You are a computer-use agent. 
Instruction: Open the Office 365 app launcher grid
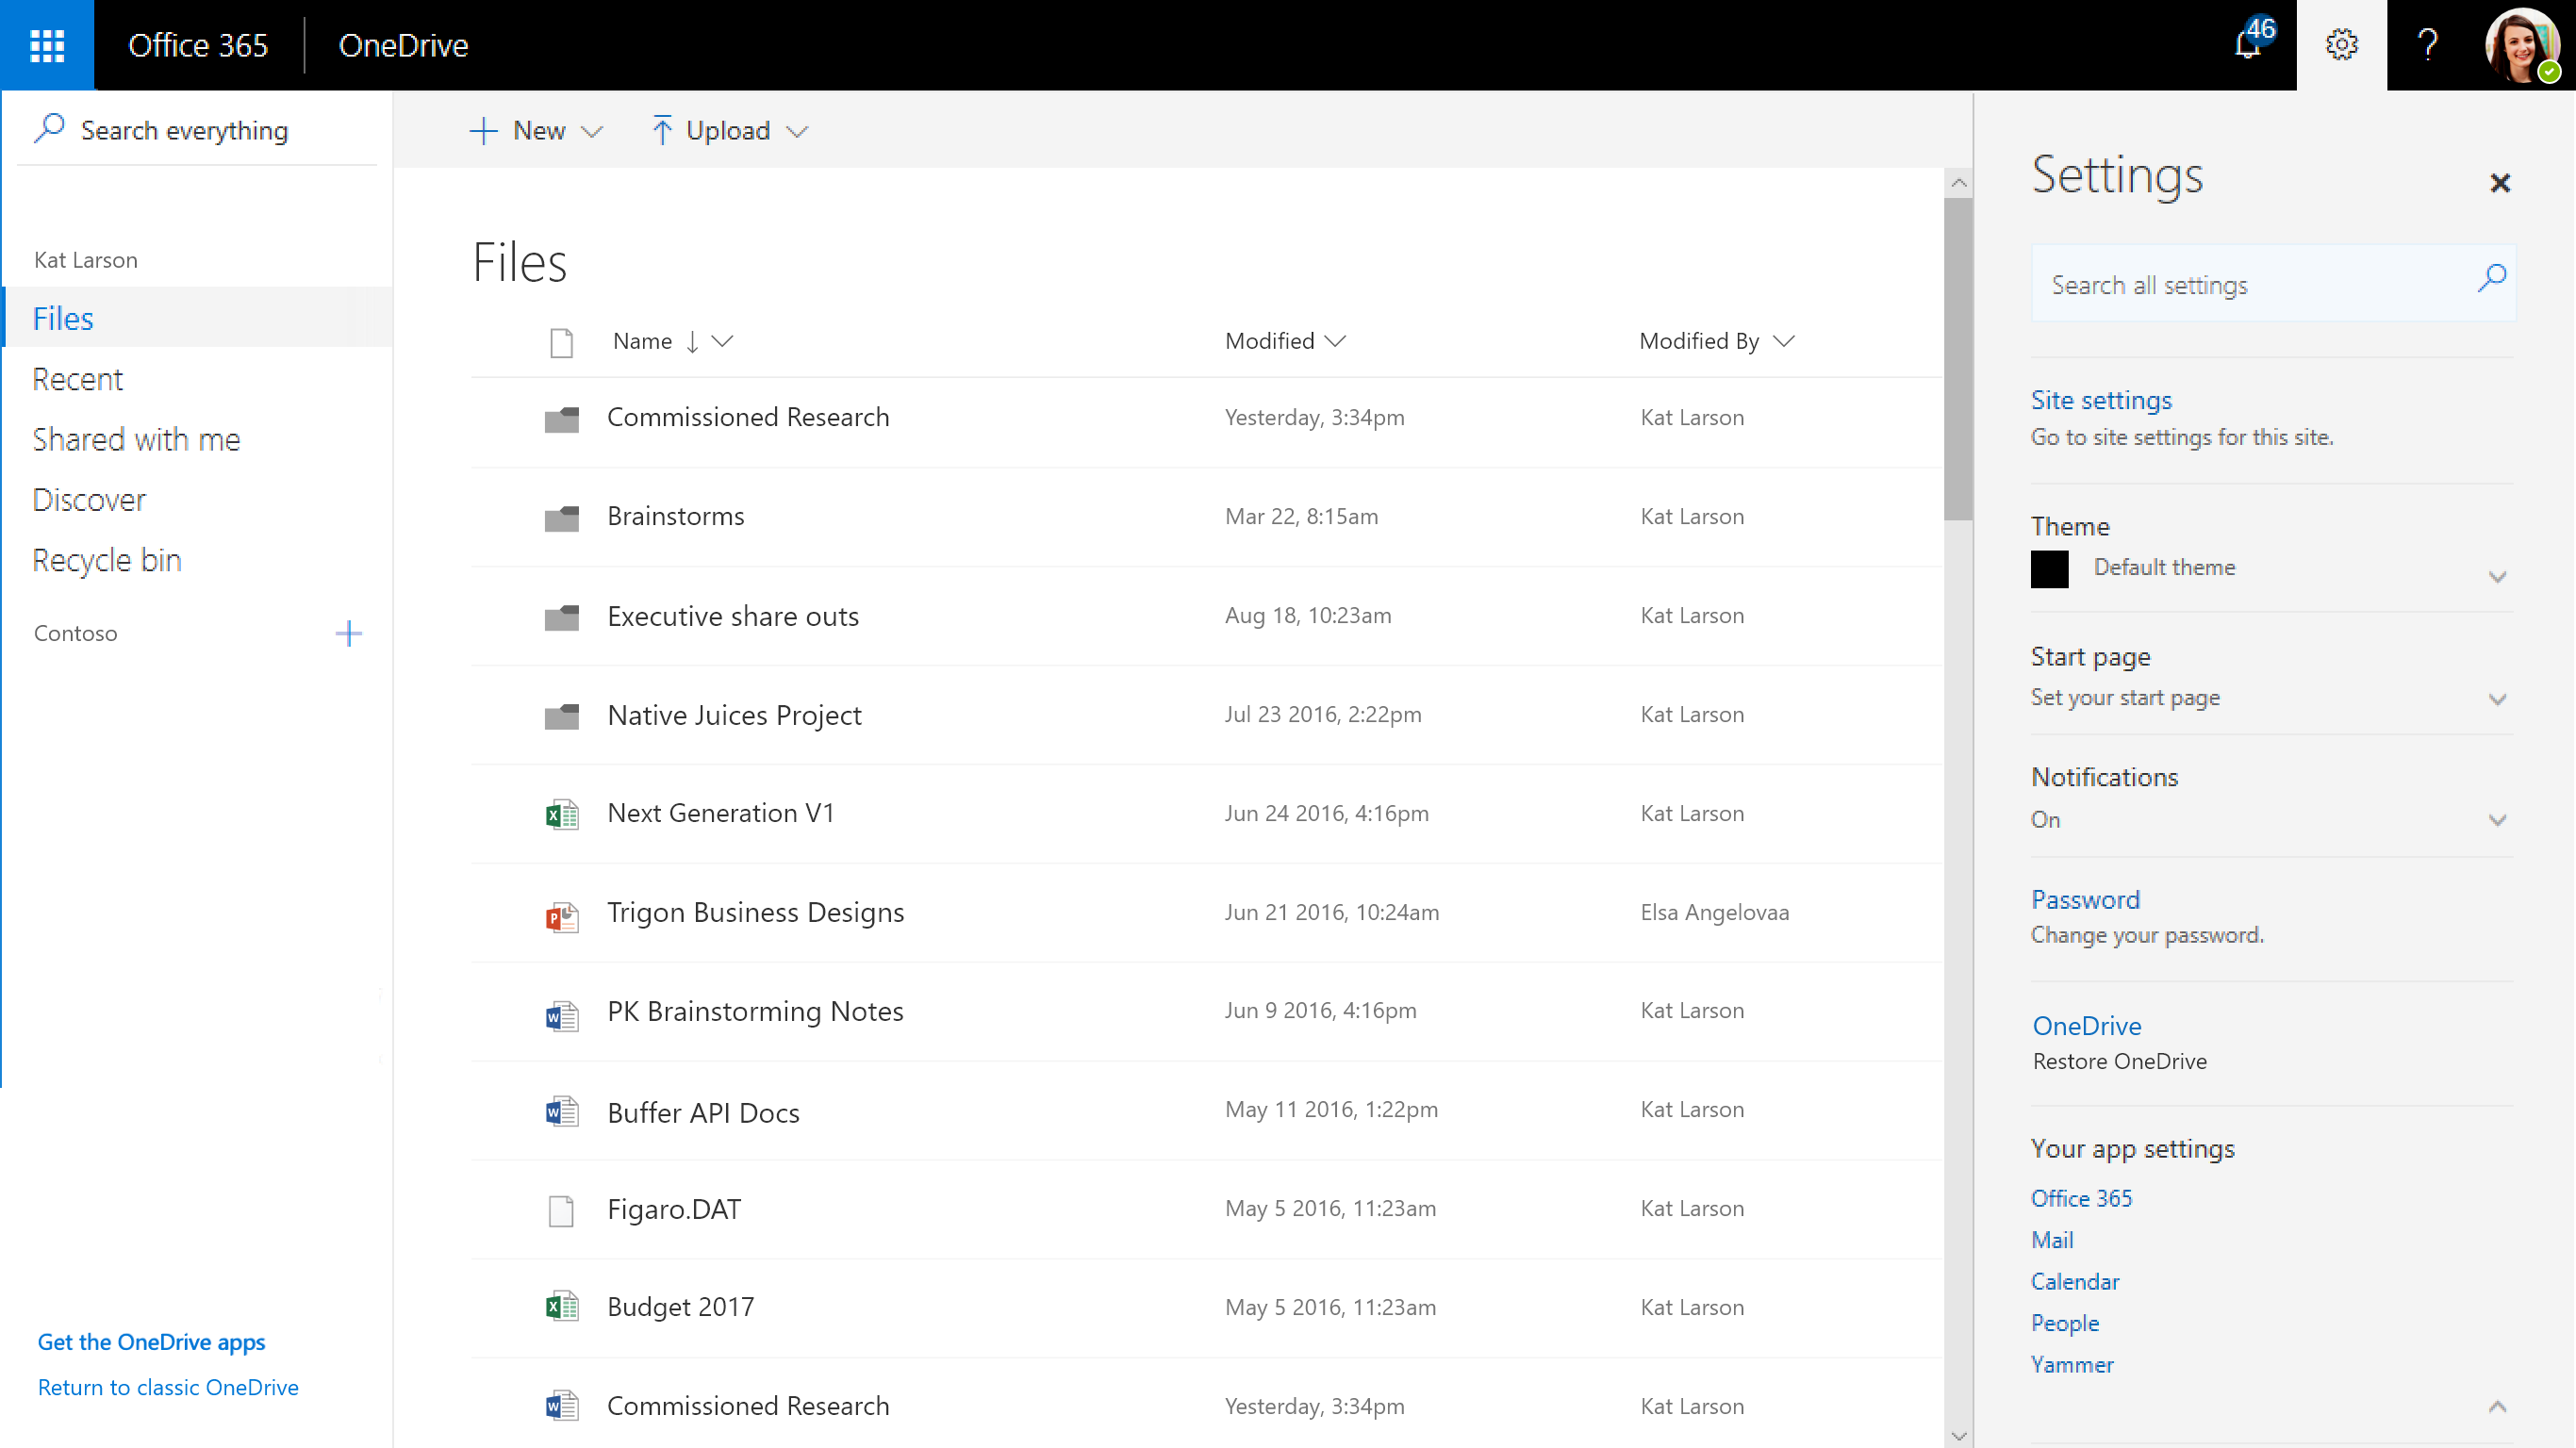pyautogui.click(x=45, y=45)
